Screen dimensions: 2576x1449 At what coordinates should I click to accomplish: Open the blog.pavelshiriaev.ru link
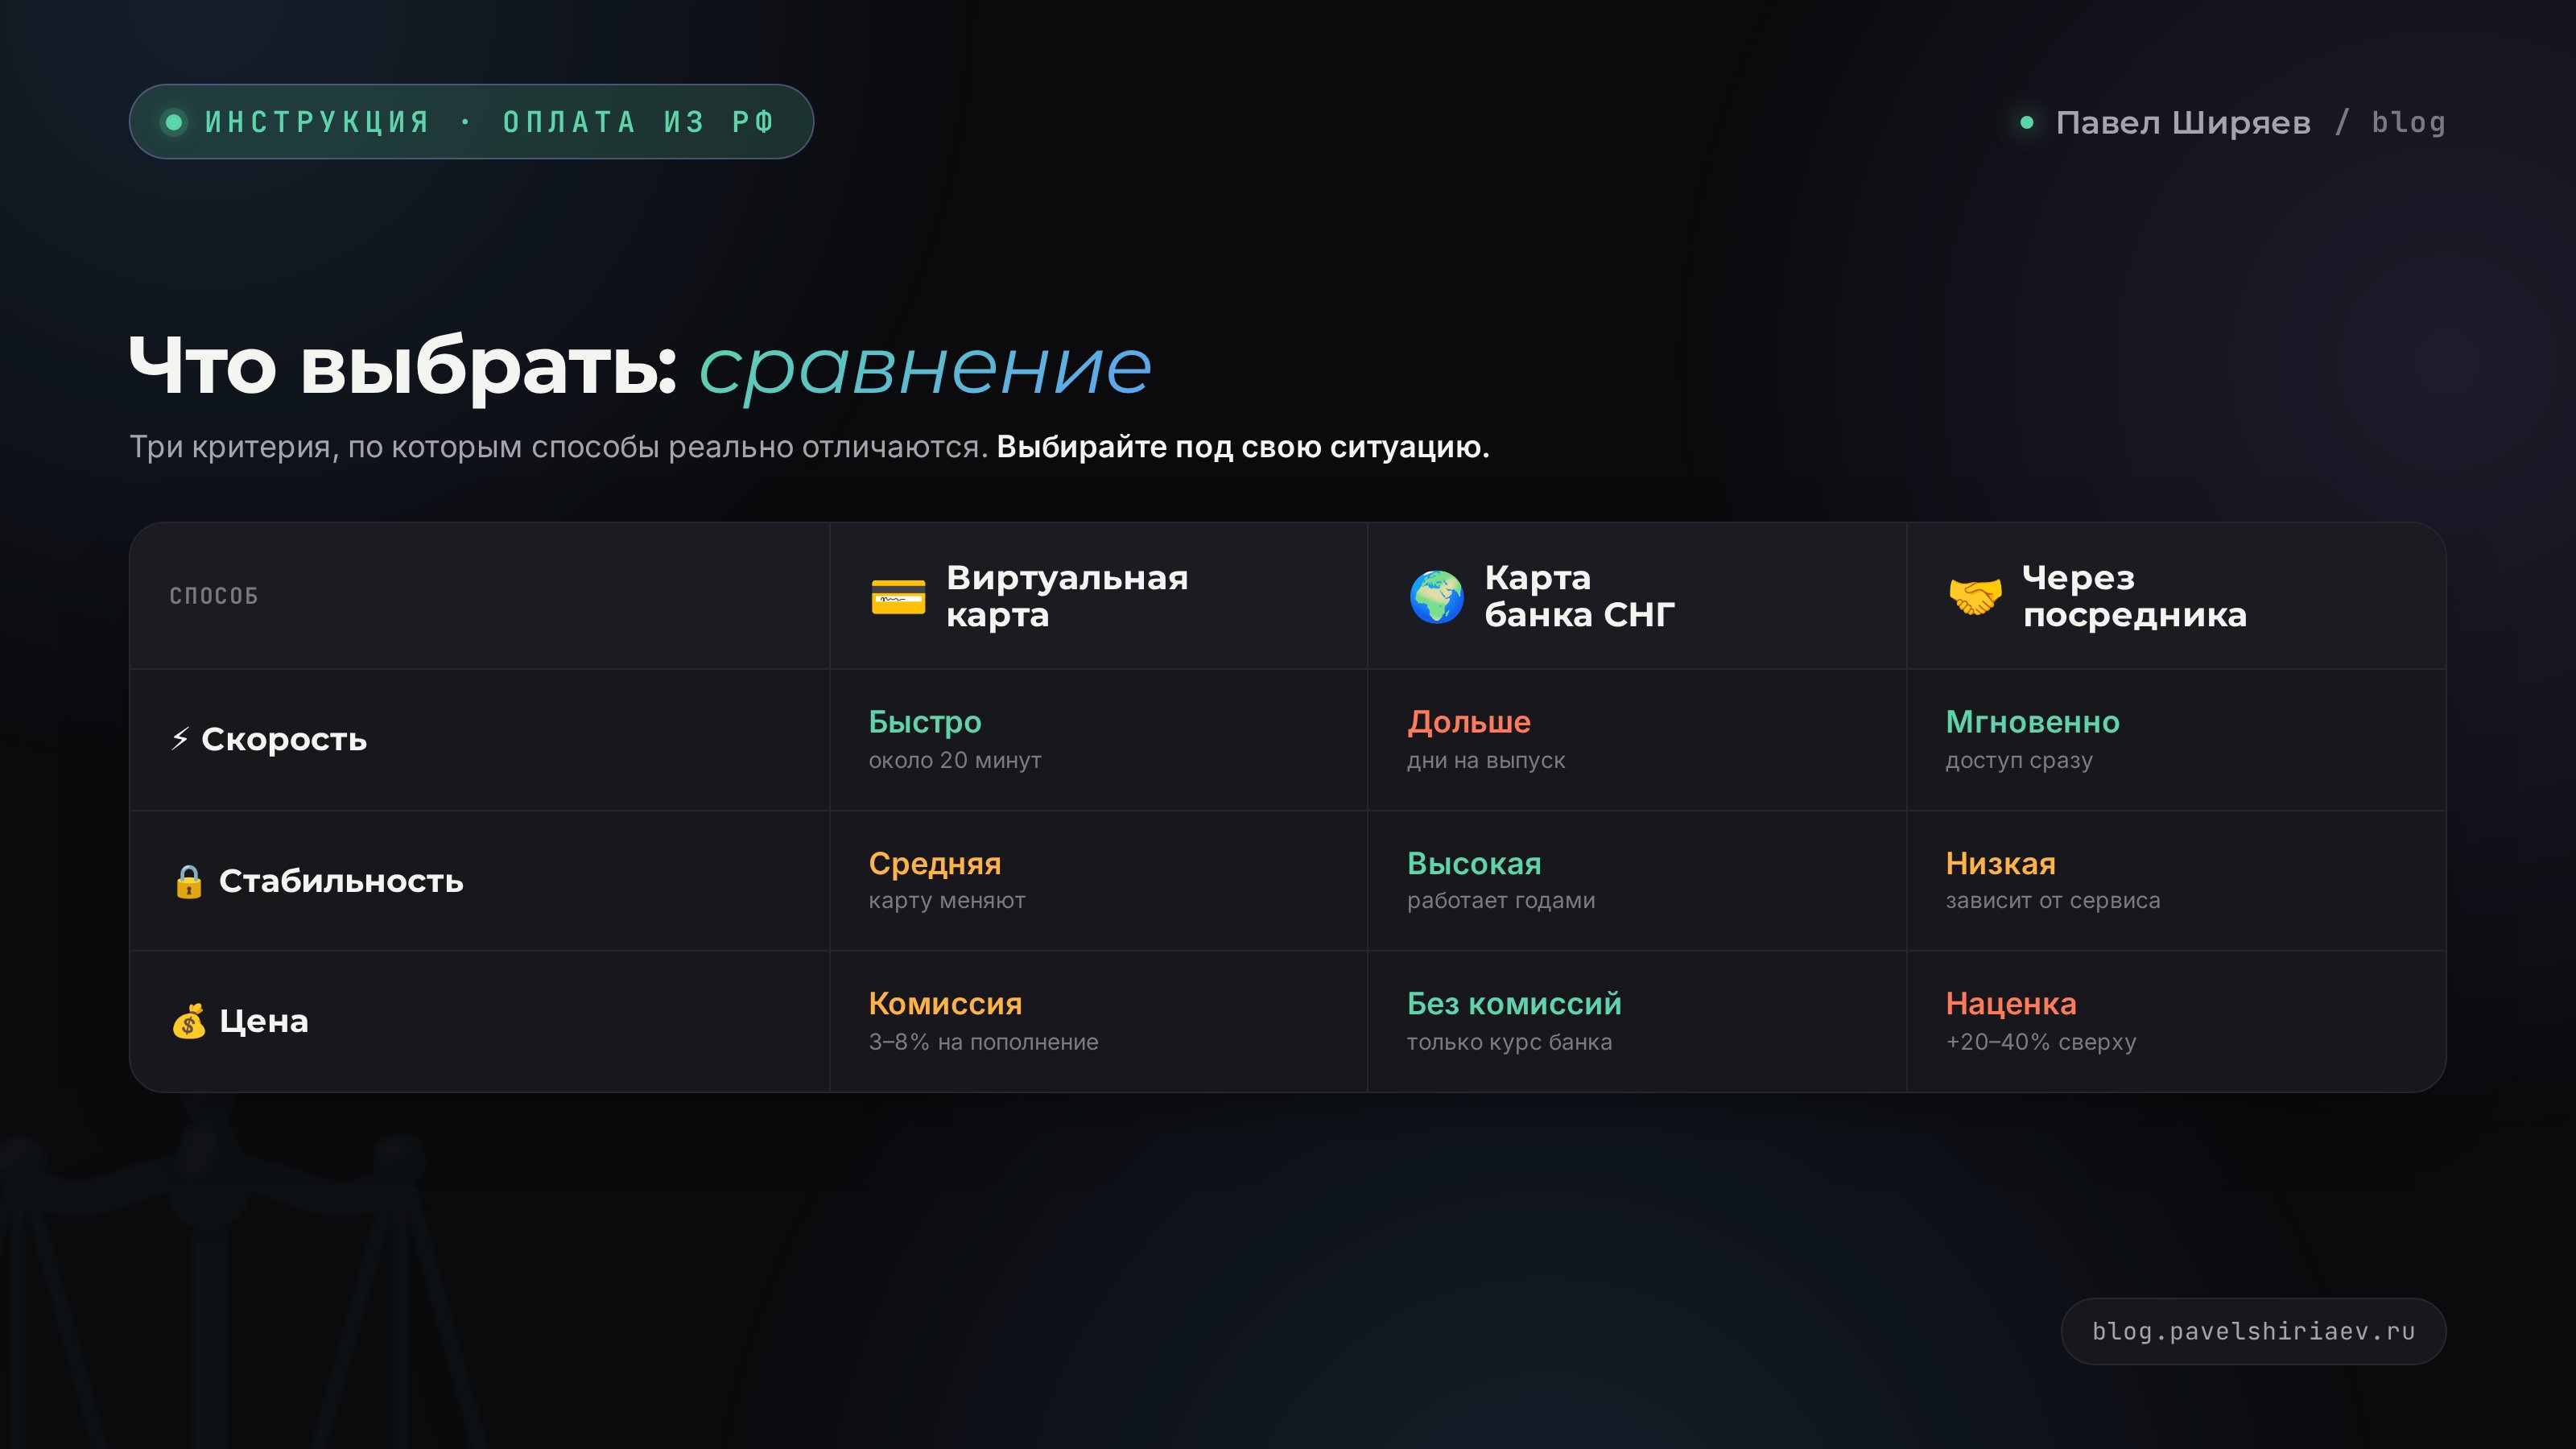[x=2253, y=1331]
